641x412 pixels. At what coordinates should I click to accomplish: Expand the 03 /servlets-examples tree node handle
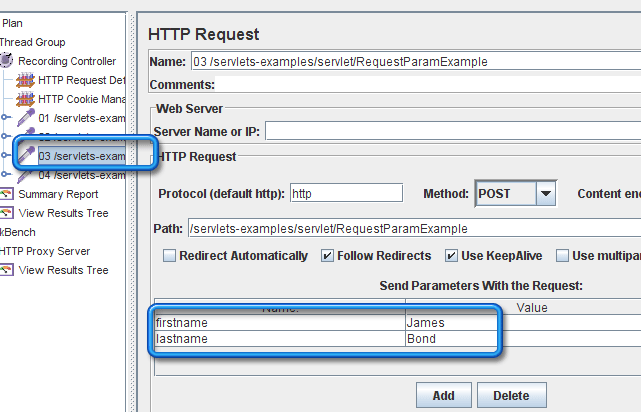[x=5, y=155]
